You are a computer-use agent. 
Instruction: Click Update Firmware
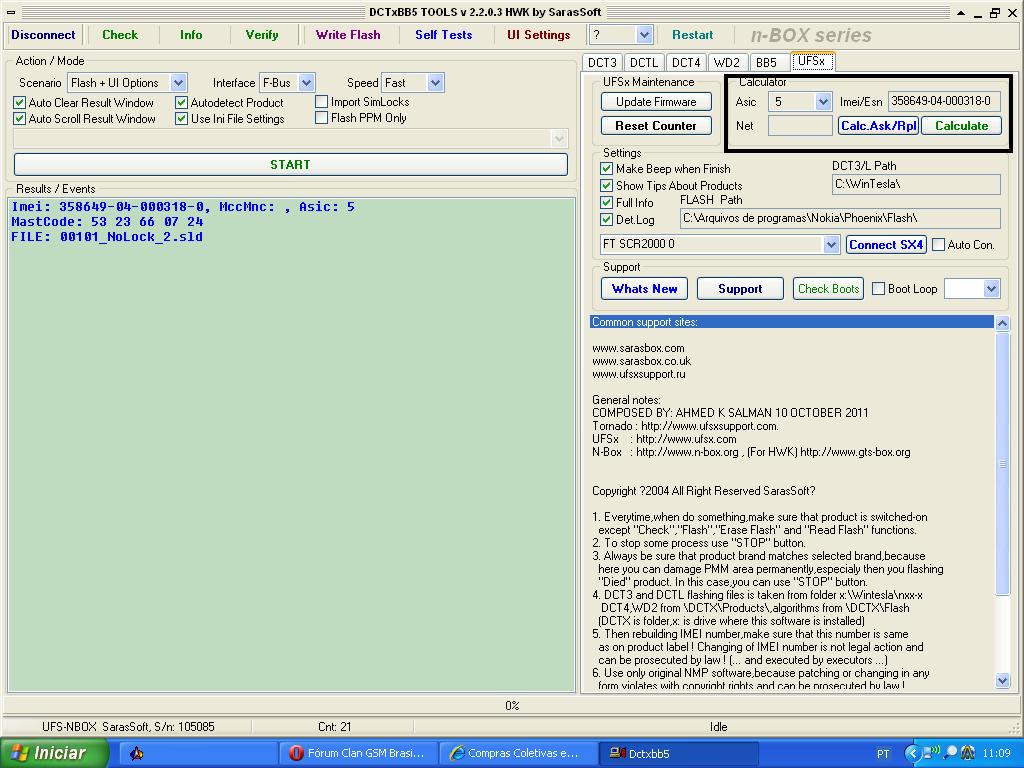pyautogui.click(x=656, y=102)
